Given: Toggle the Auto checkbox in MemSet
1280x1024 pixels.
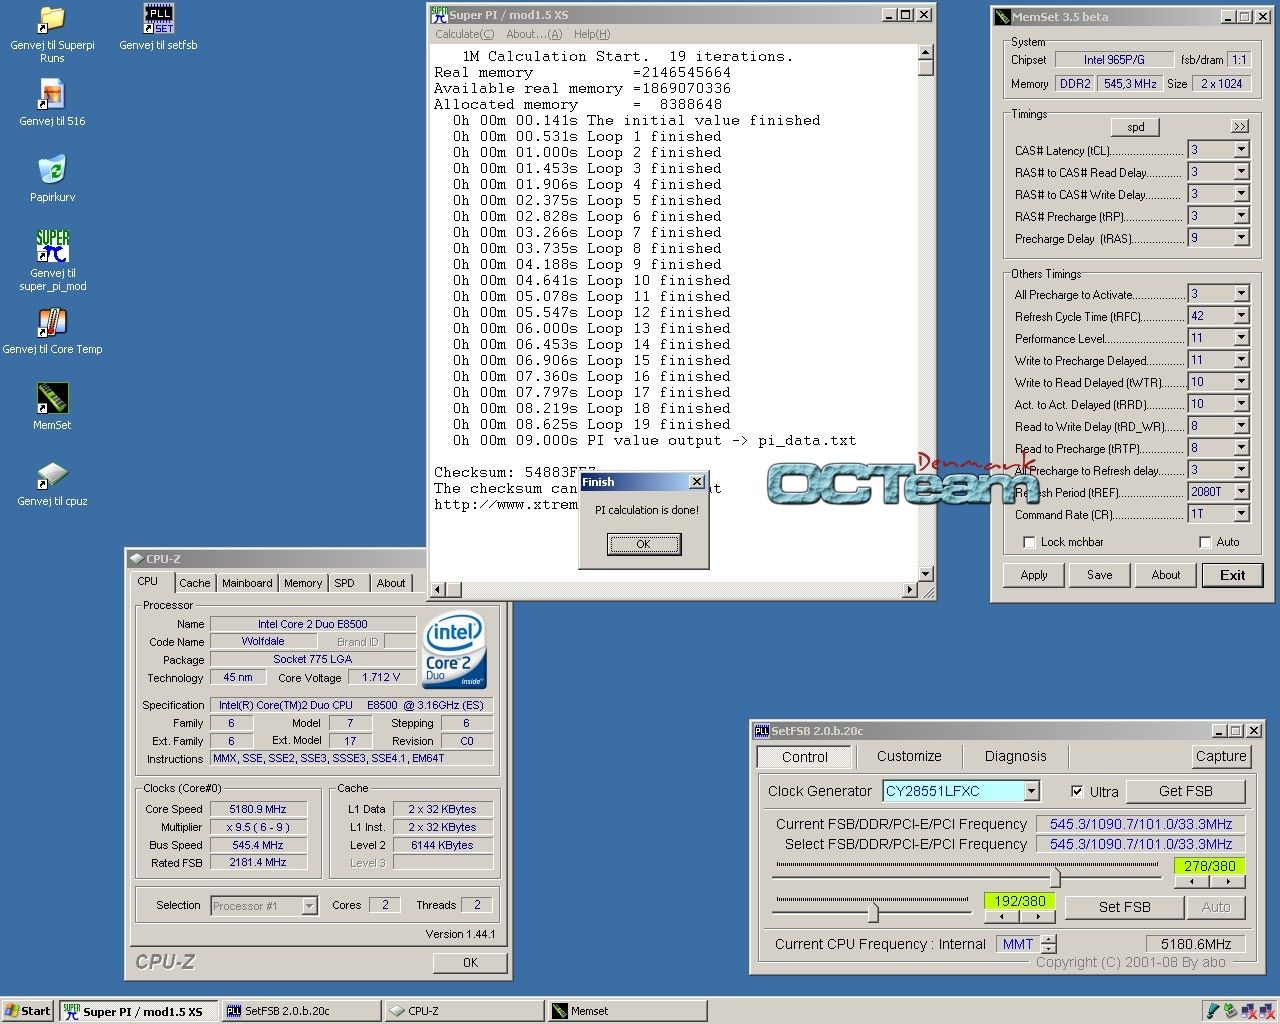Looking at the screenshot, I should point(1205,542).
